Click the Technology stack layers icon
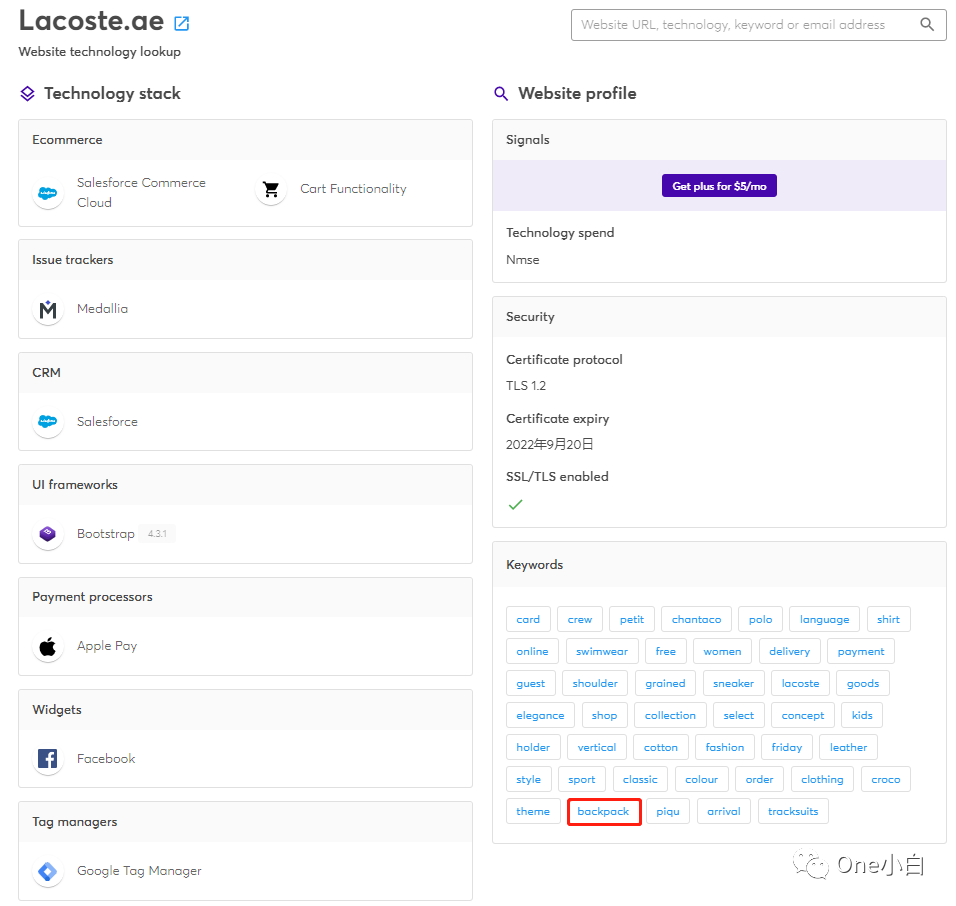The height and width of the screenshot is (906, 956). [27, 93]
